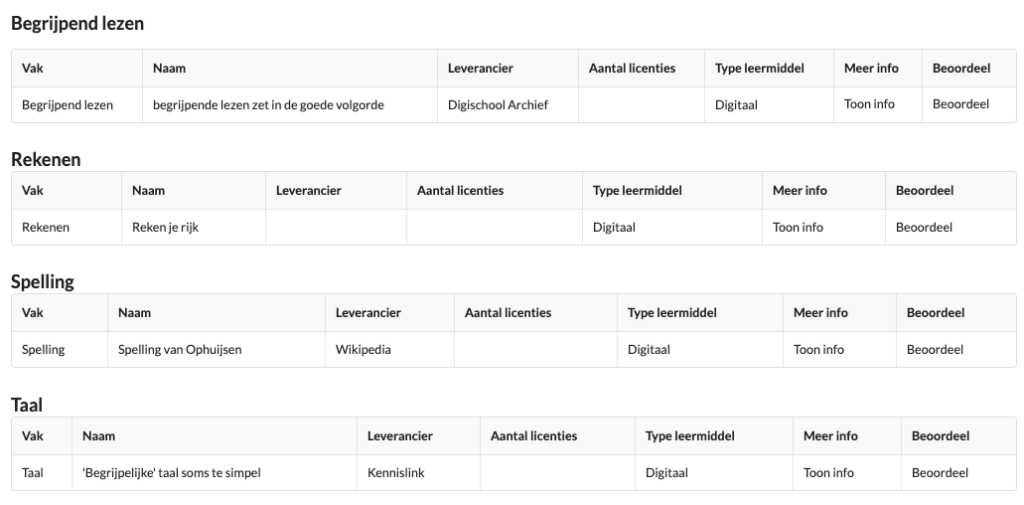The image size is (1024, 505).
Task: Select the Begrijpend lezen section heading
Action: 78,24
